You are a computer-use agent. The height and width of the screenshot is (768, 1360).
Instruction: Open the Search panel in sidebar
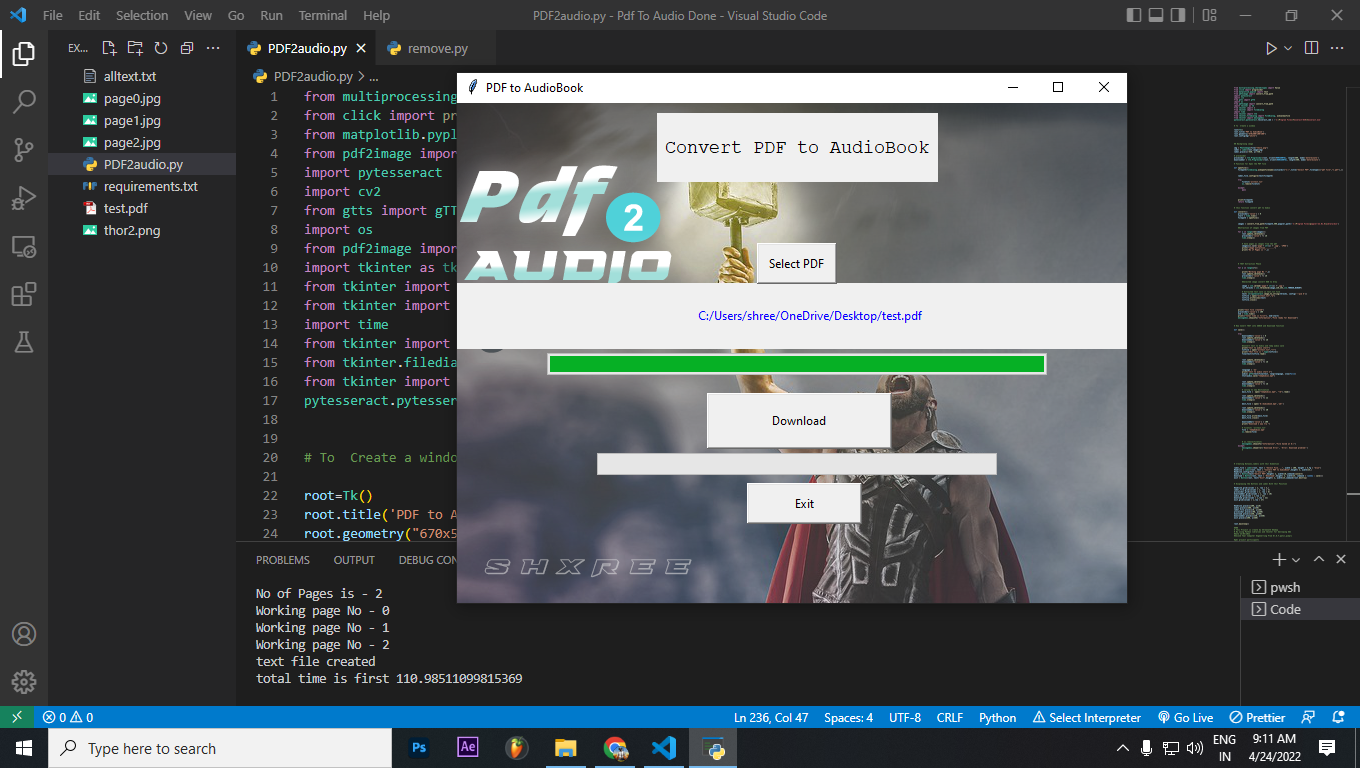pyautogui.click(x=24, y=101)
